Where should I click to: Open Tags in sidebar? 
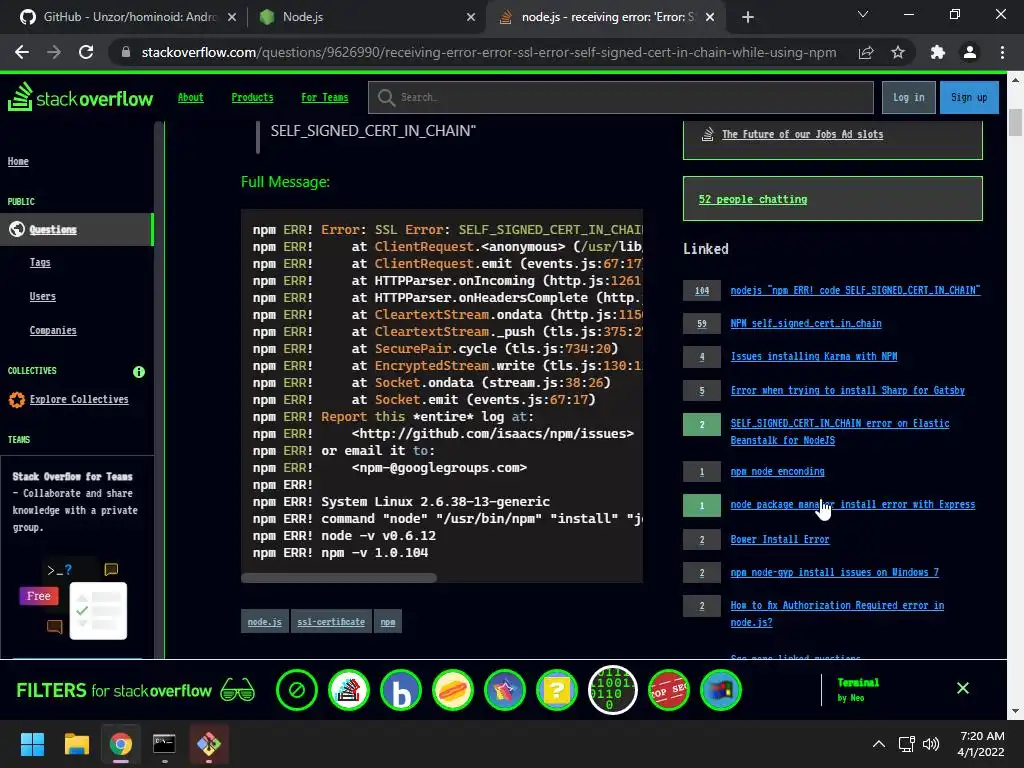(x=40, y=262)
